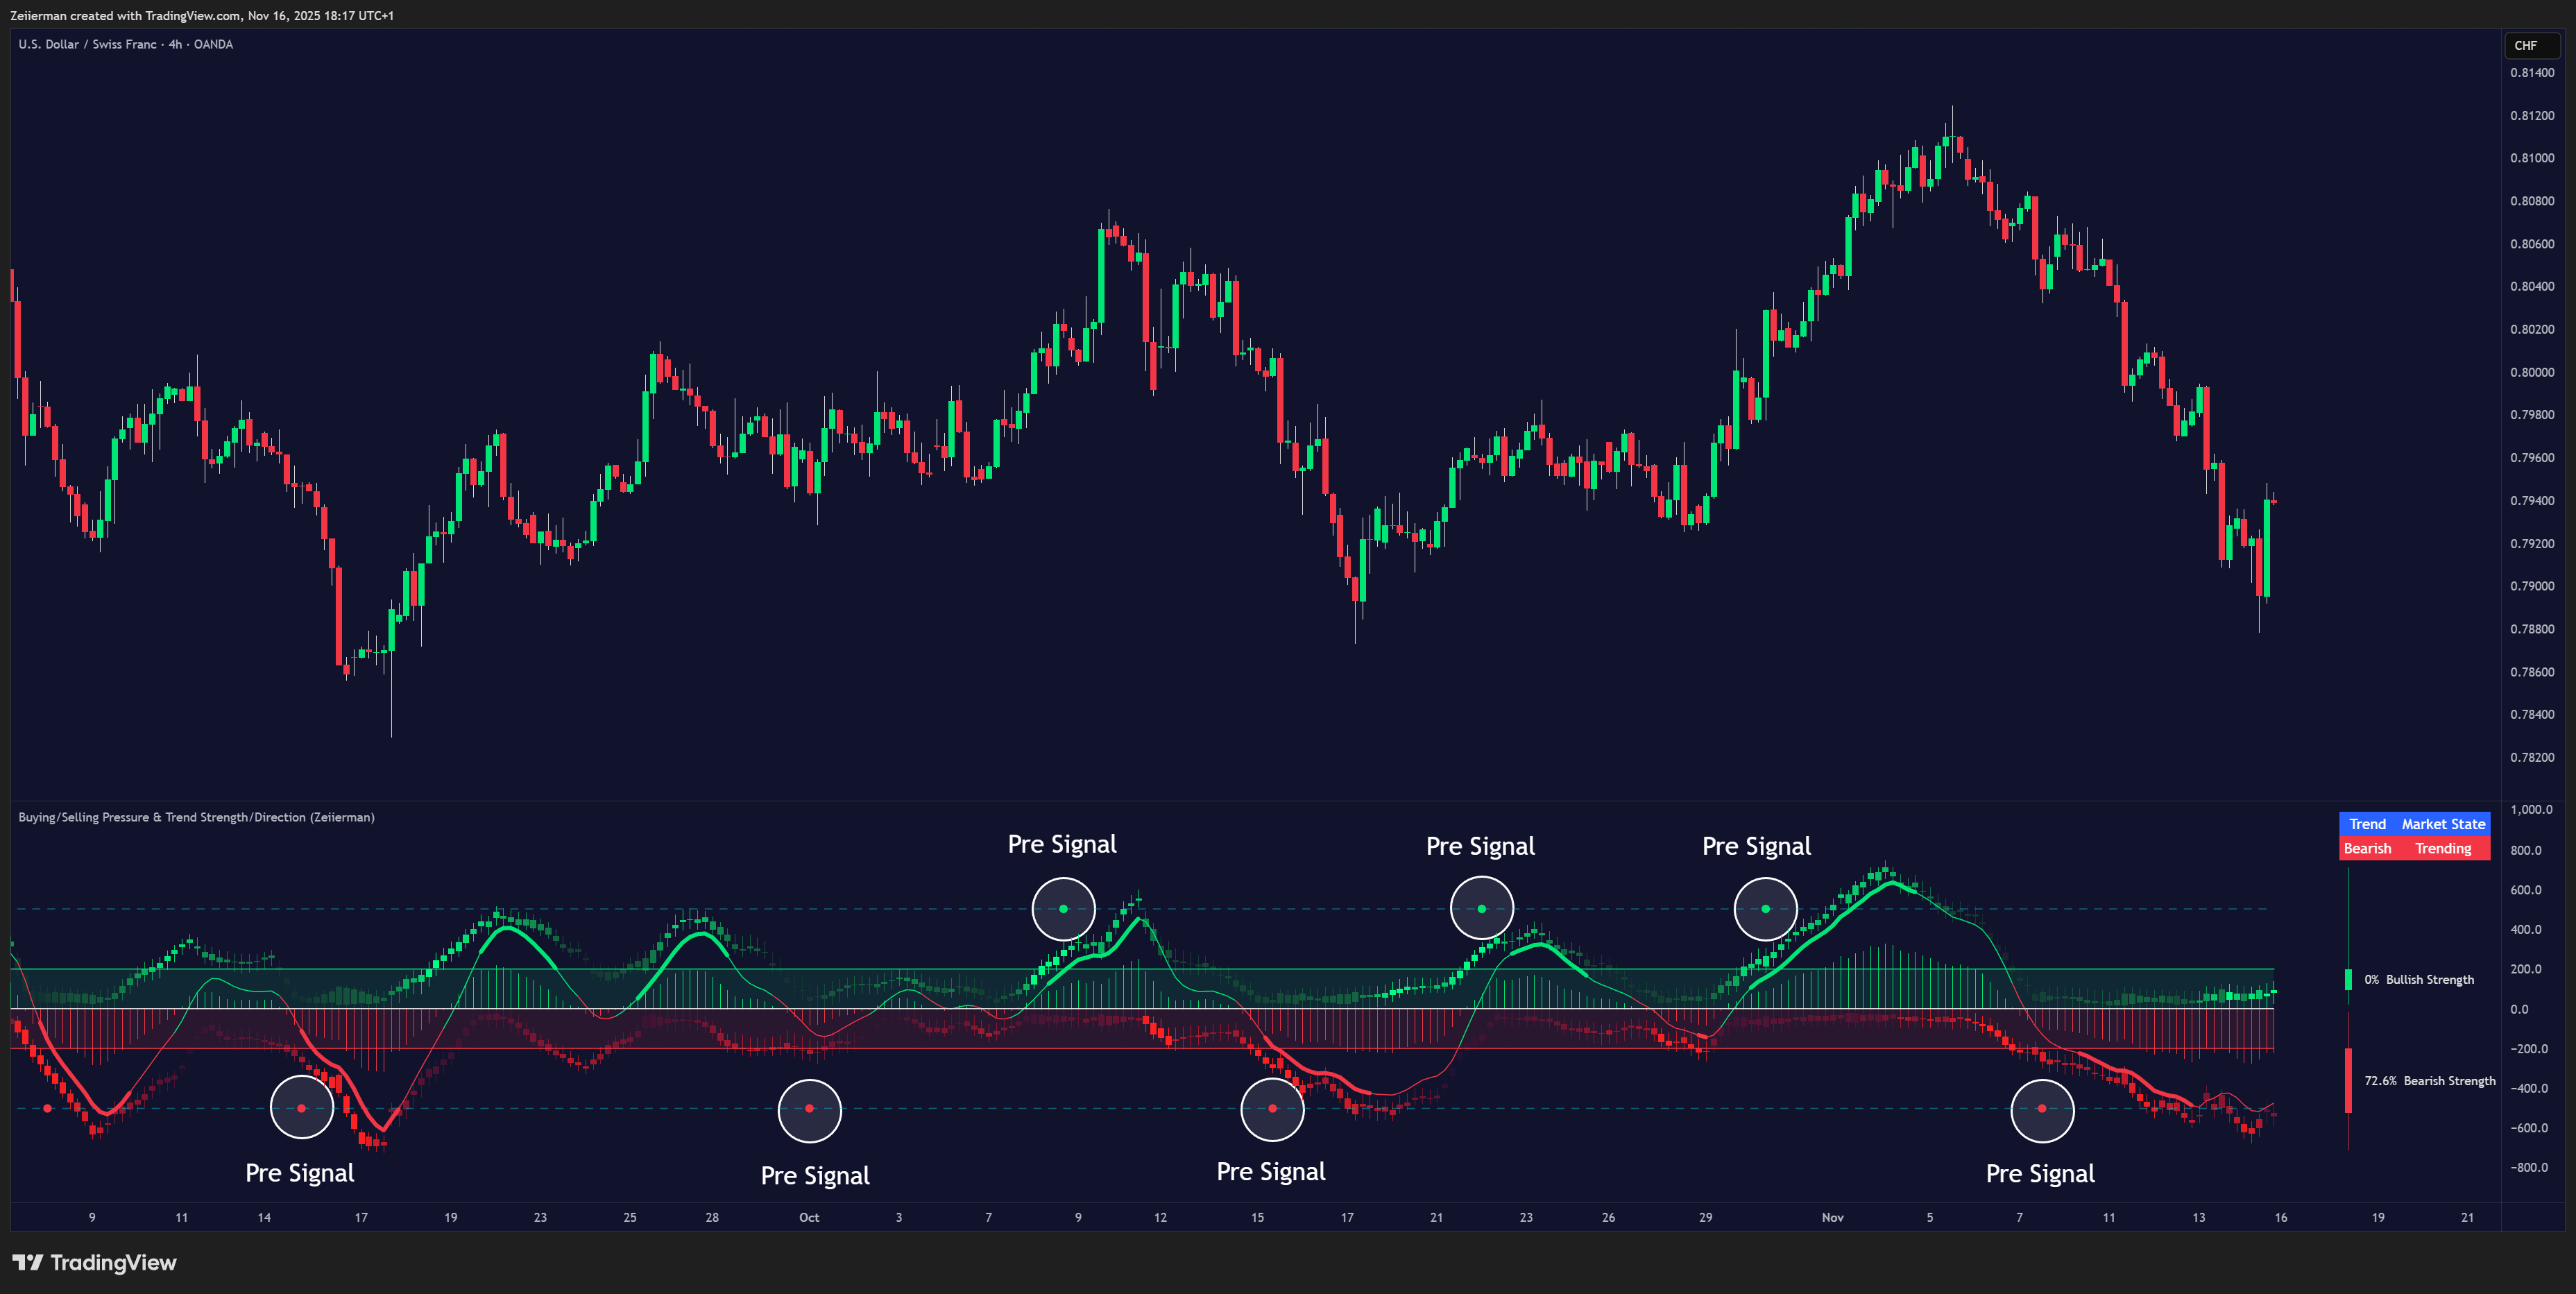This screenshot has width=2576, height=1294.
Task: Click the 0.80600 price axis label
Action: coord(2532,244)
